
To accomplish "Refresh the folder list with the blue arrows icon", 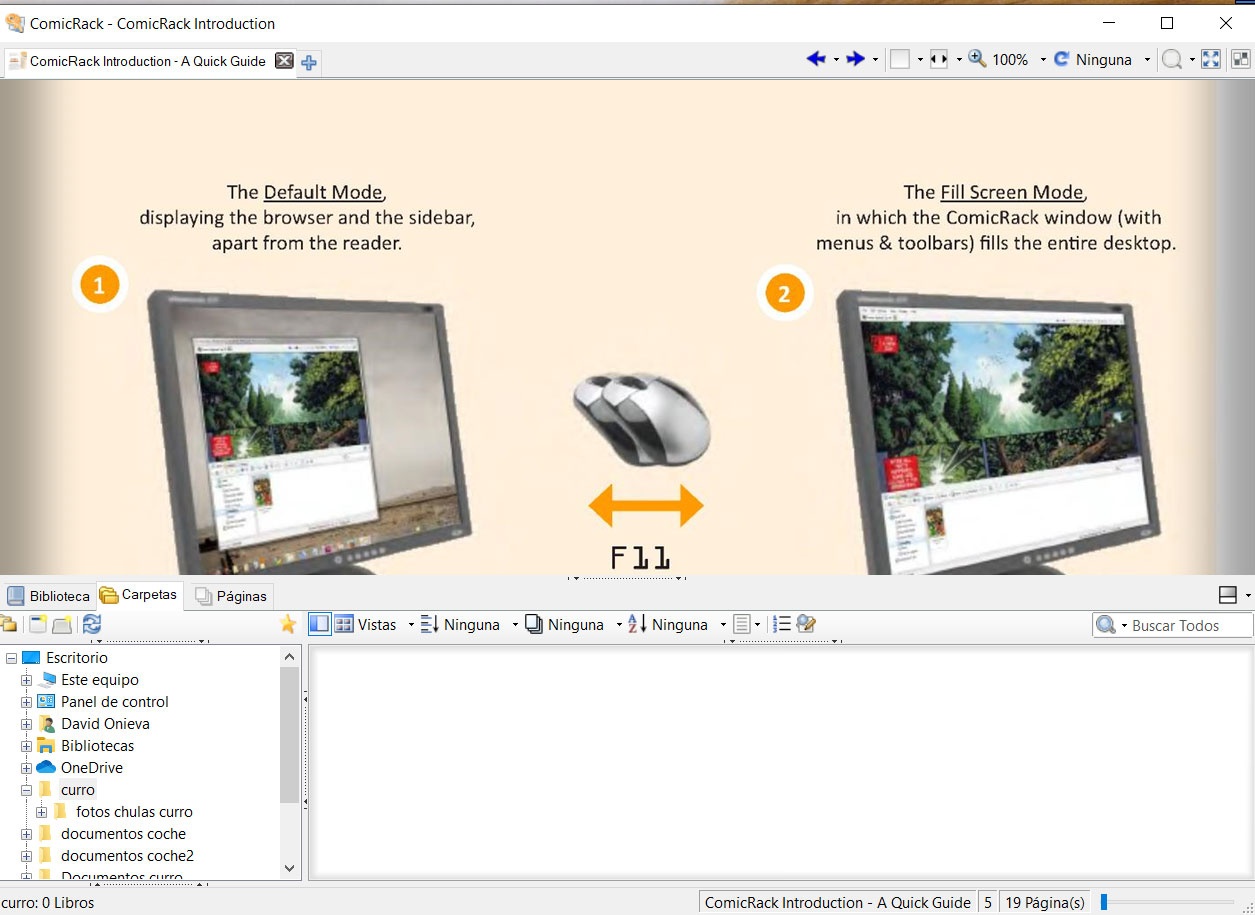I will [x=92, y=625].
